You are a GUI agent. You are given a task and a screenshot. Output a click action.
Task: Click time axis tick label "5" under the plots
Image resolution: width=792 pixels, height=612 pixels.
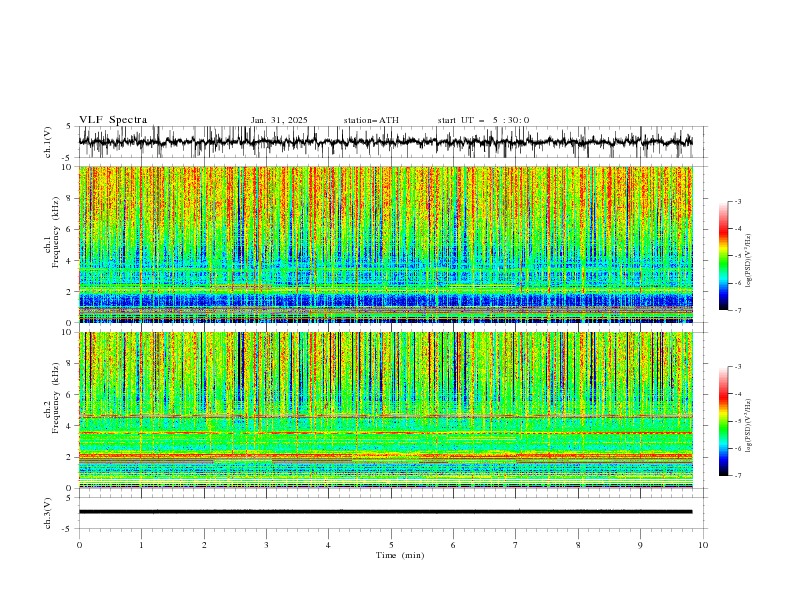(x=391, y=545)
